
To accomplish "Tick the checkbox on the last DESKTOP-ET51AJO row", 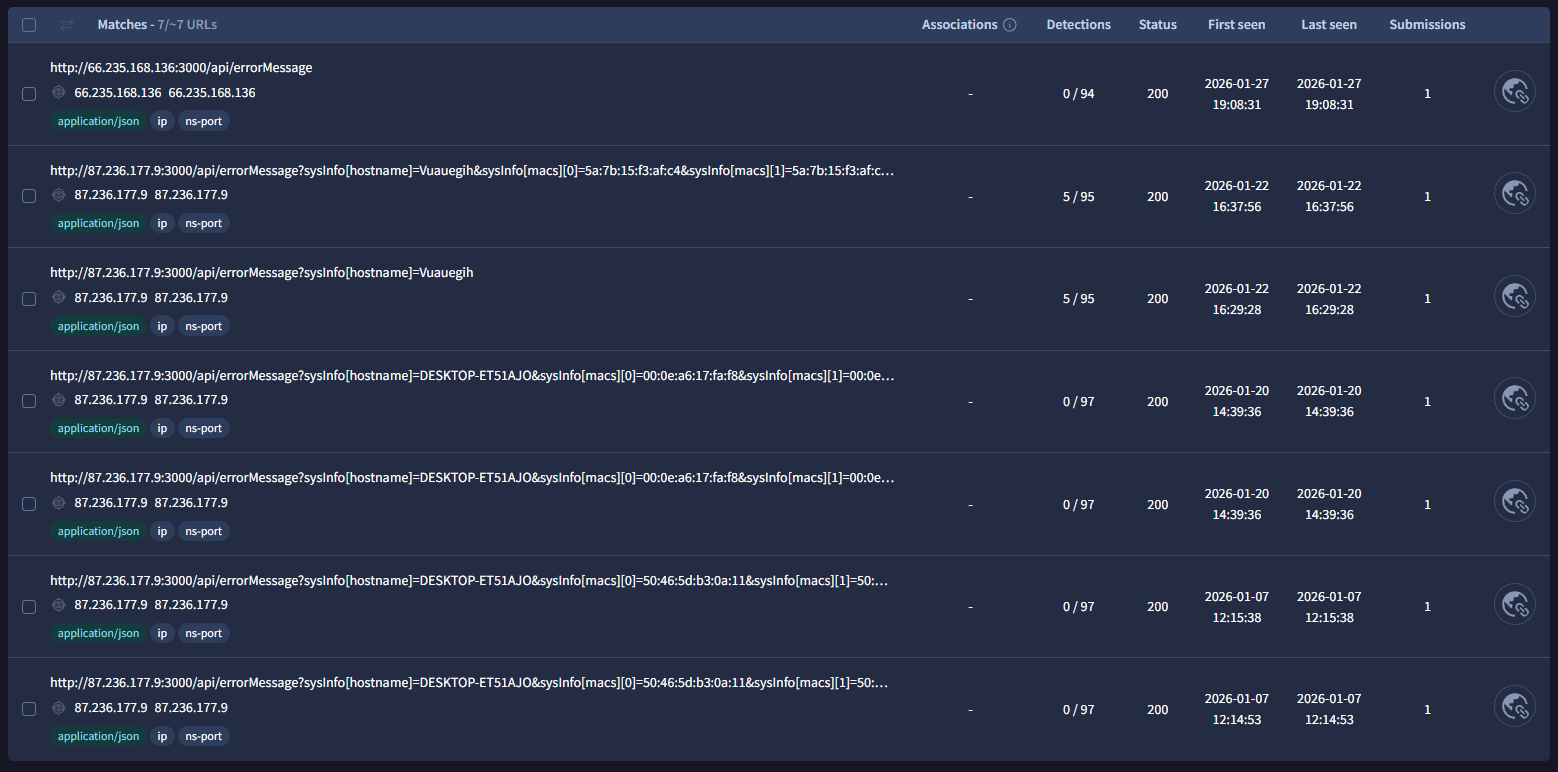I will tap(28, 708).
